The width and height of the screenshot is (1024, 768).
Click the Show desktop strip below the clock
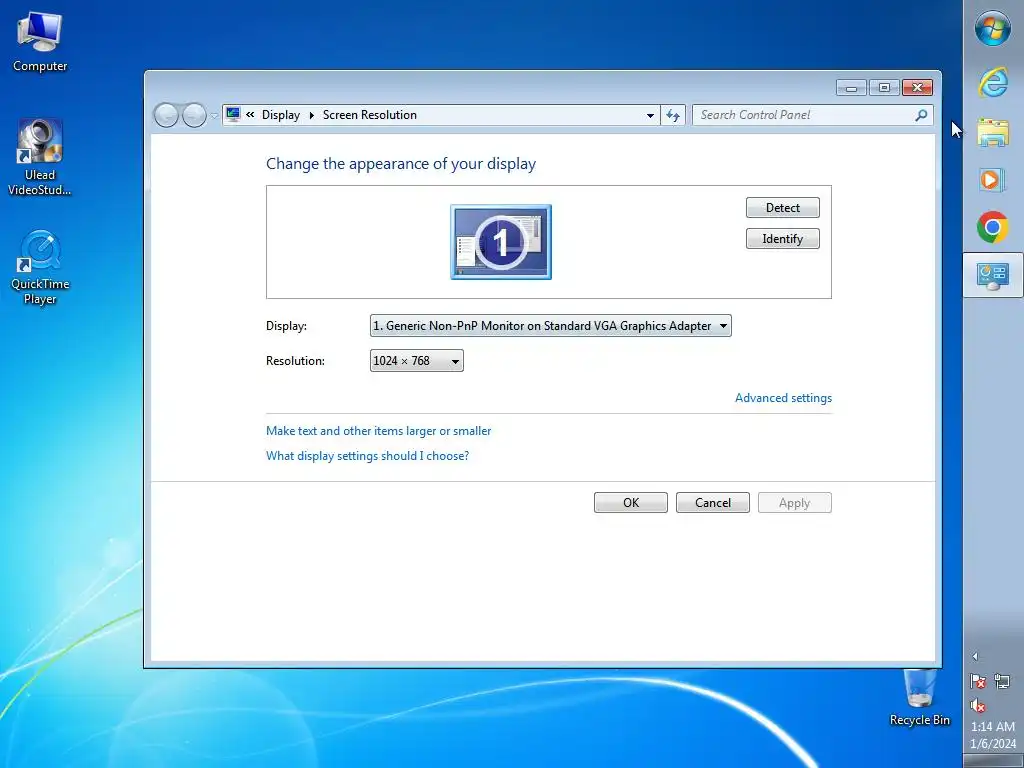993,761
